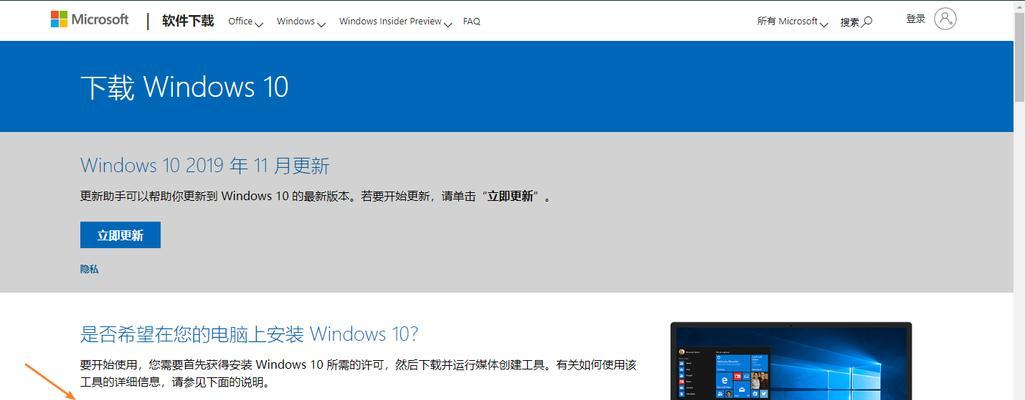Viewport: 1025px width, 400px height.
Task: Click text '更新助手可以帮助你更新到 Windows 10 的最新版本'
Action: (216, 196)
